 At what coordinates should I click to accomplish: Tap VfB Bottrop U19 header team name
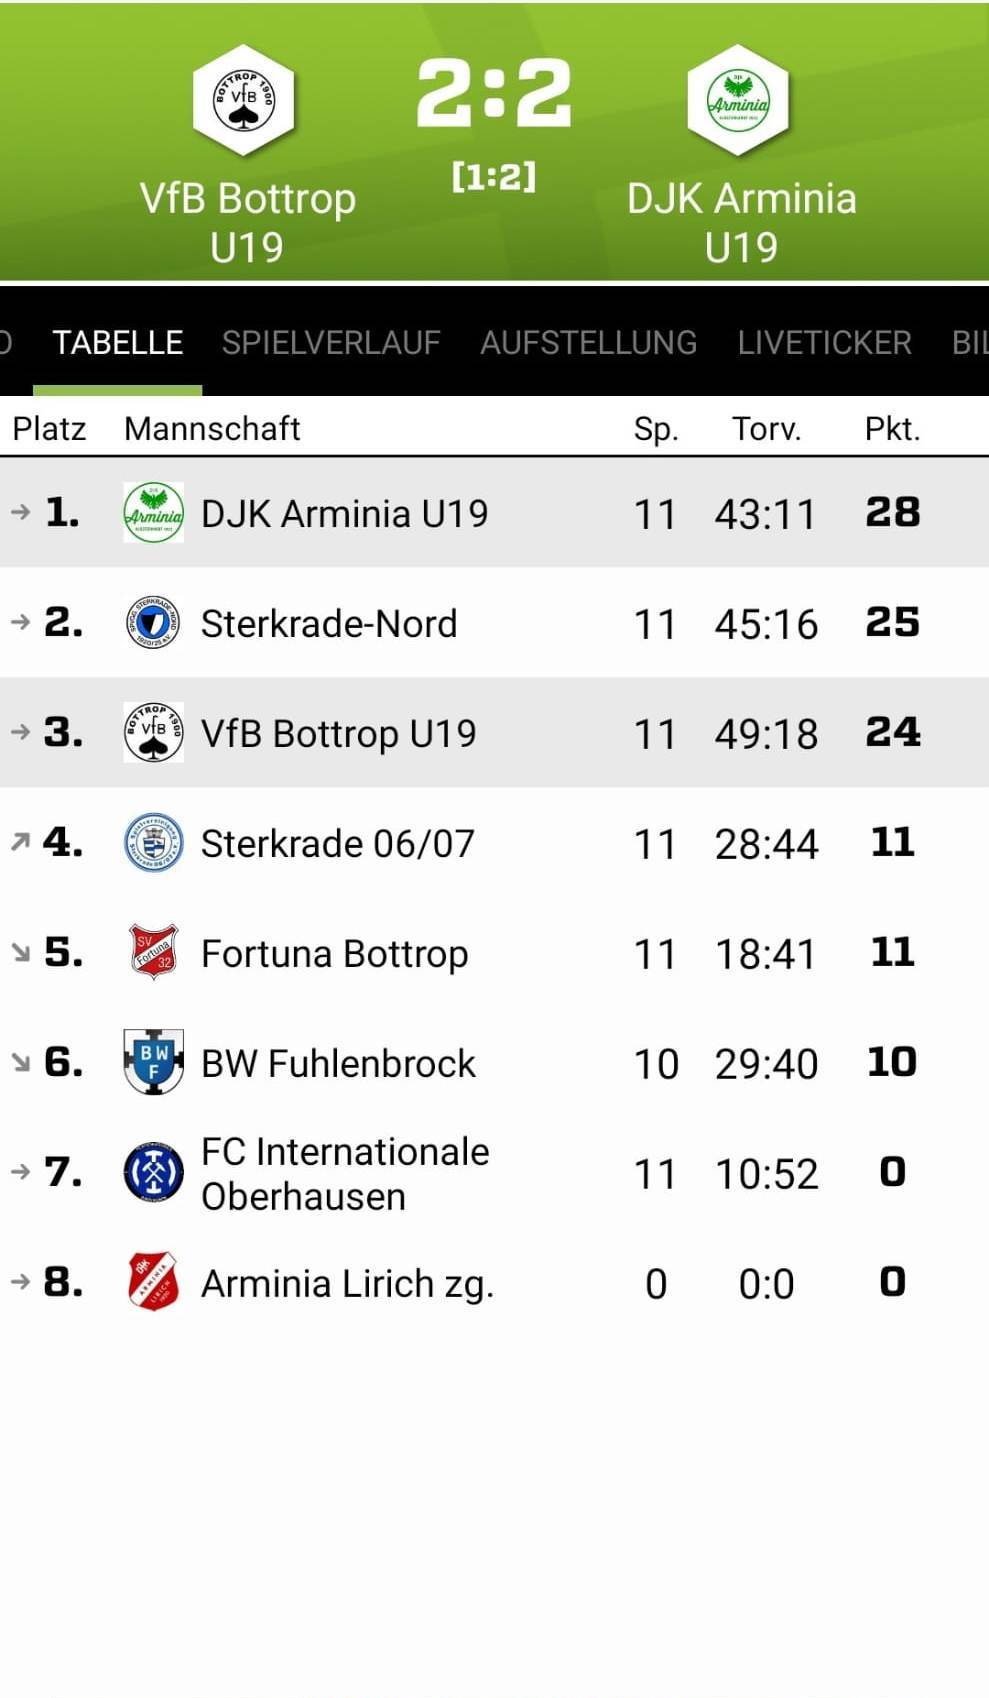click(x=247, y=222)
